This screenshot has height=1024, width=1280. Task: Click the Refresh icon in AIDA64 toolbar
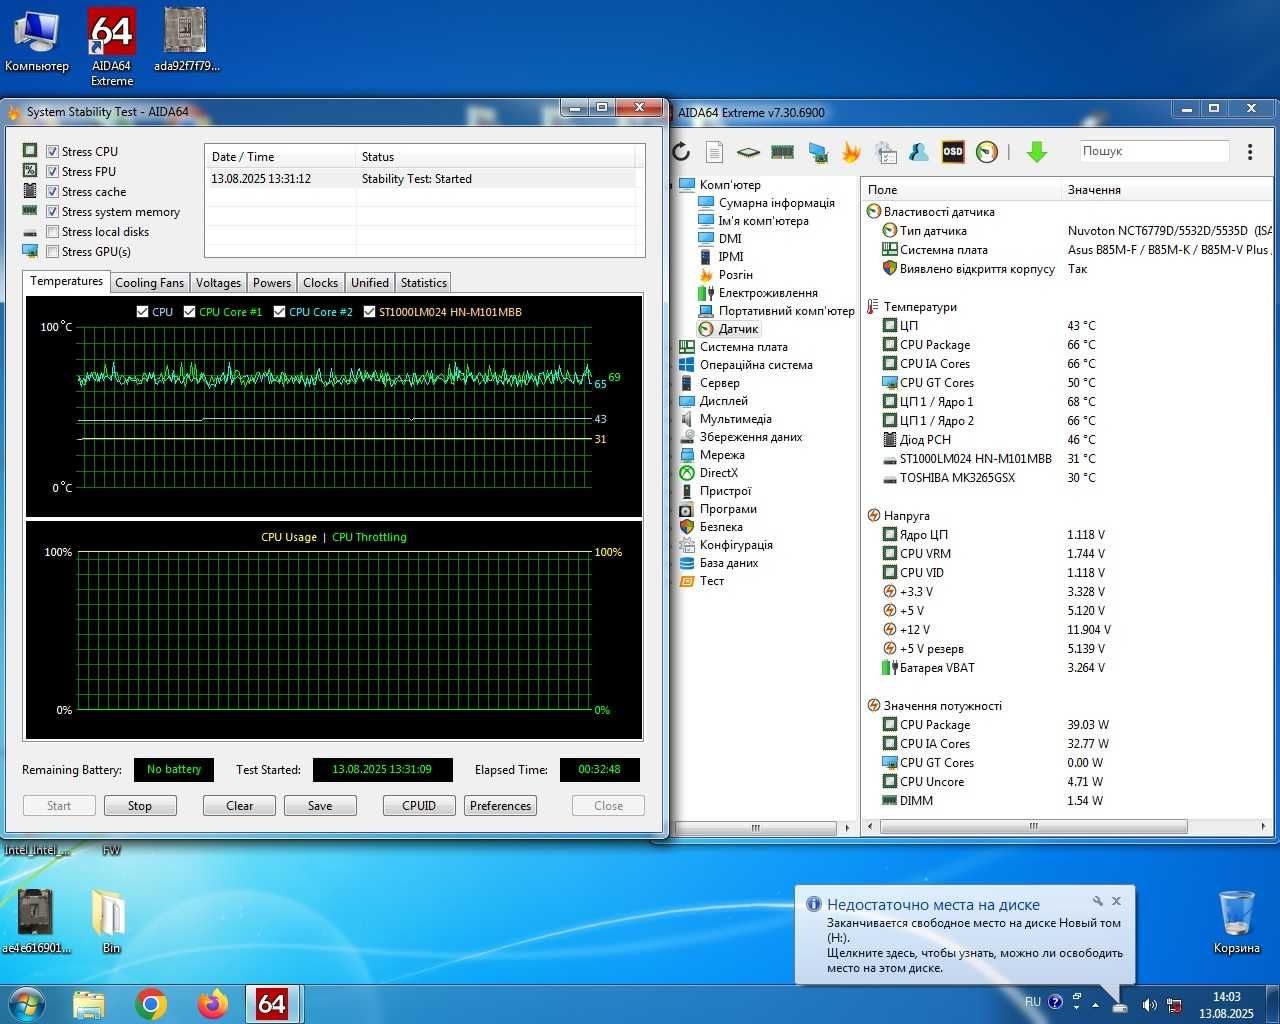click(x=682, y=152)
